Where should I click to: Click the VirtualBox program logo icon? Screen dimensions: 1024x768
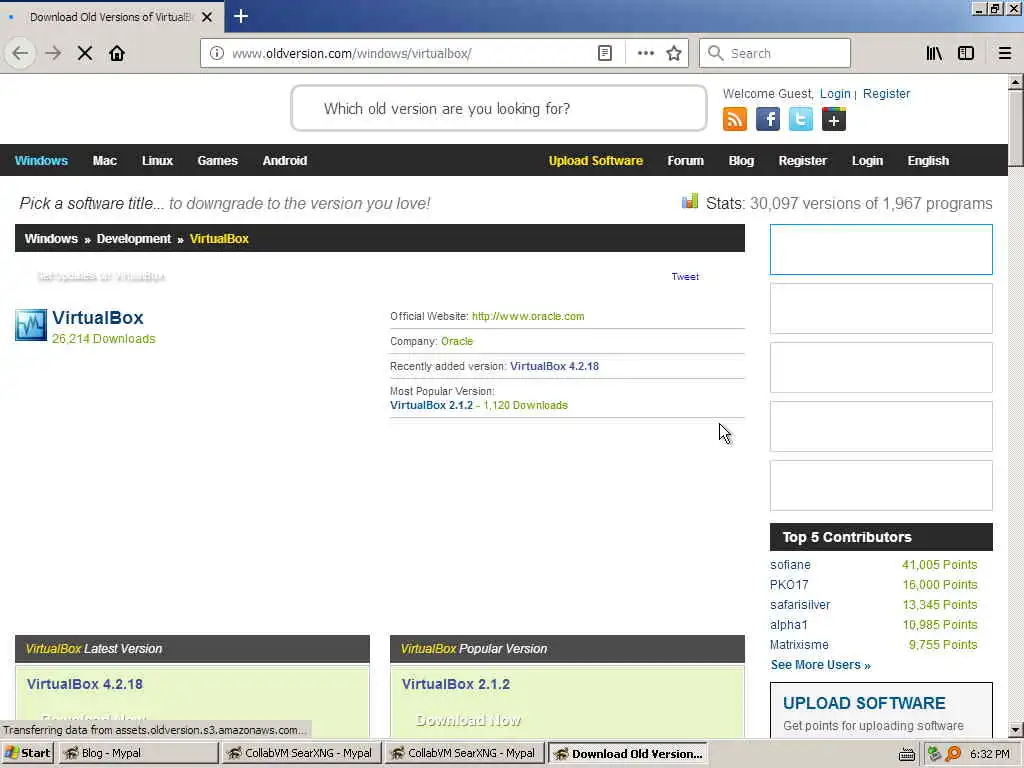tap(31, 325)
